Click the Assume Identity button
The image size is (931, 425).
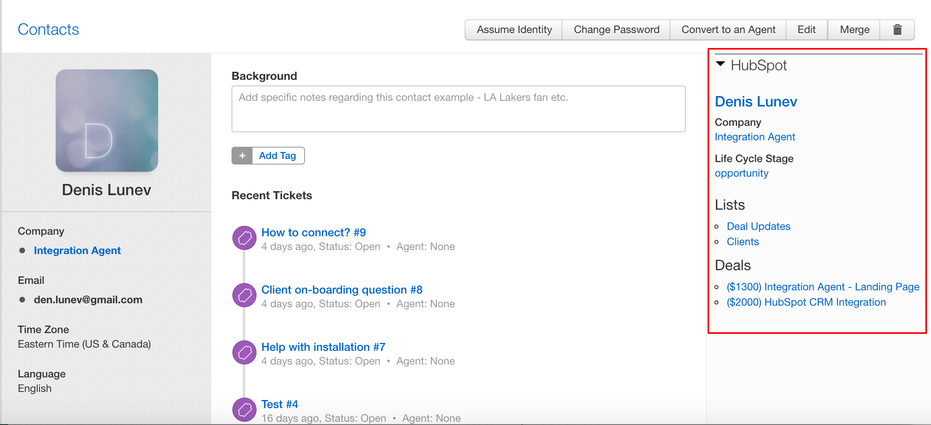click(x=514, y=30)
